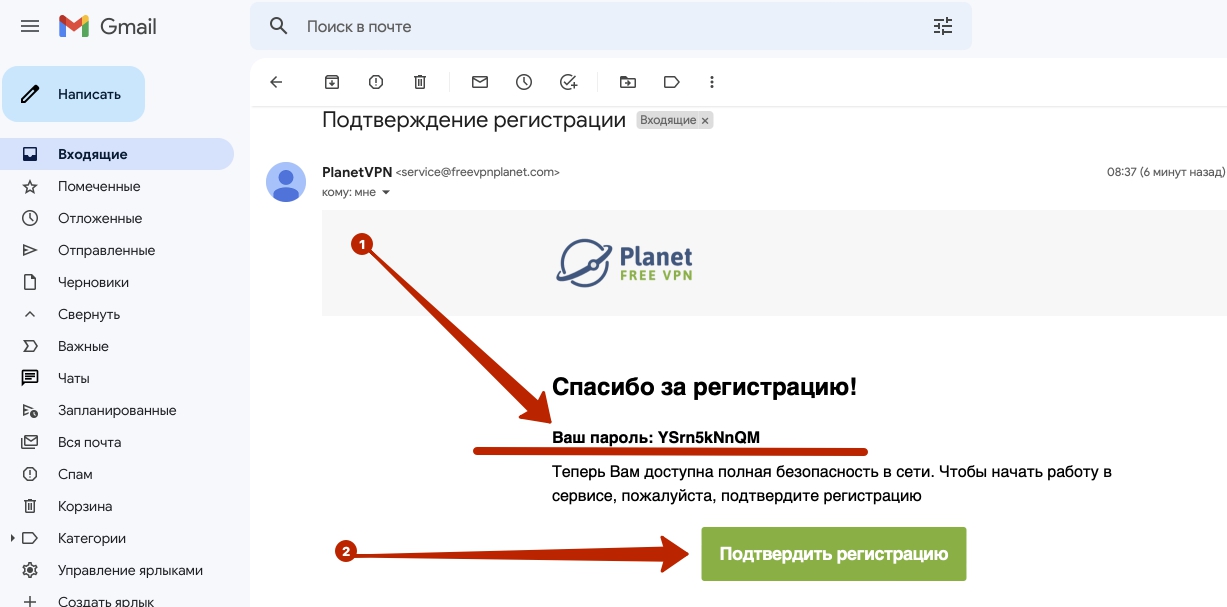Archive this email

[x=332, y=82]
